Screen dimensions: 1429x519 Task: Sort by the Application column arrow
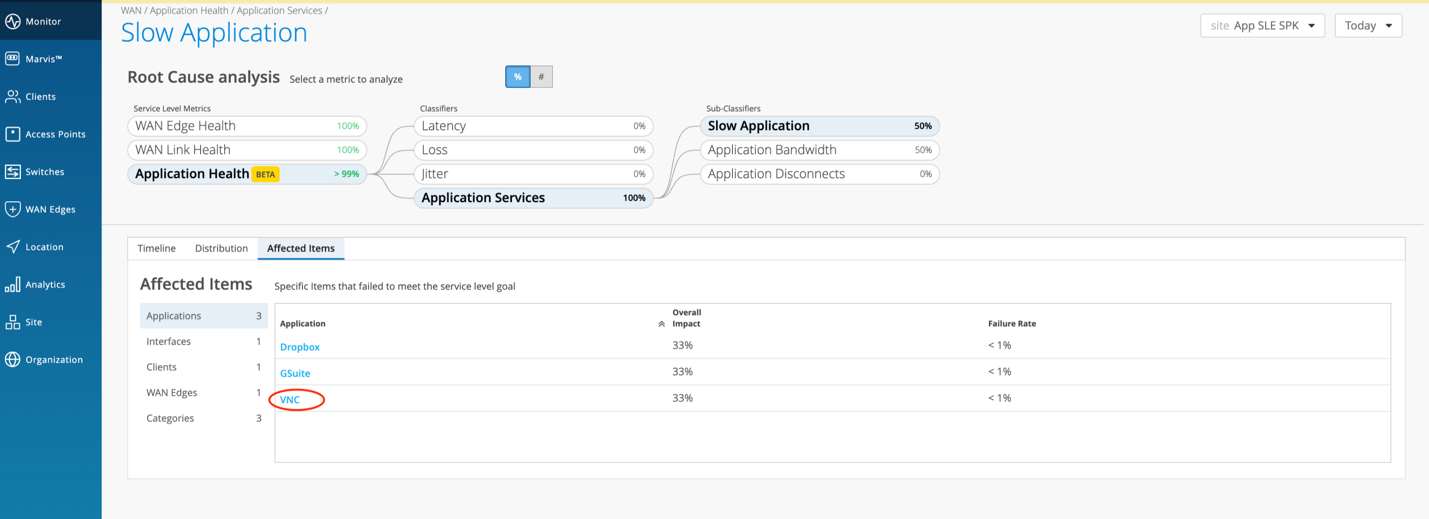[x=661, y=324]
